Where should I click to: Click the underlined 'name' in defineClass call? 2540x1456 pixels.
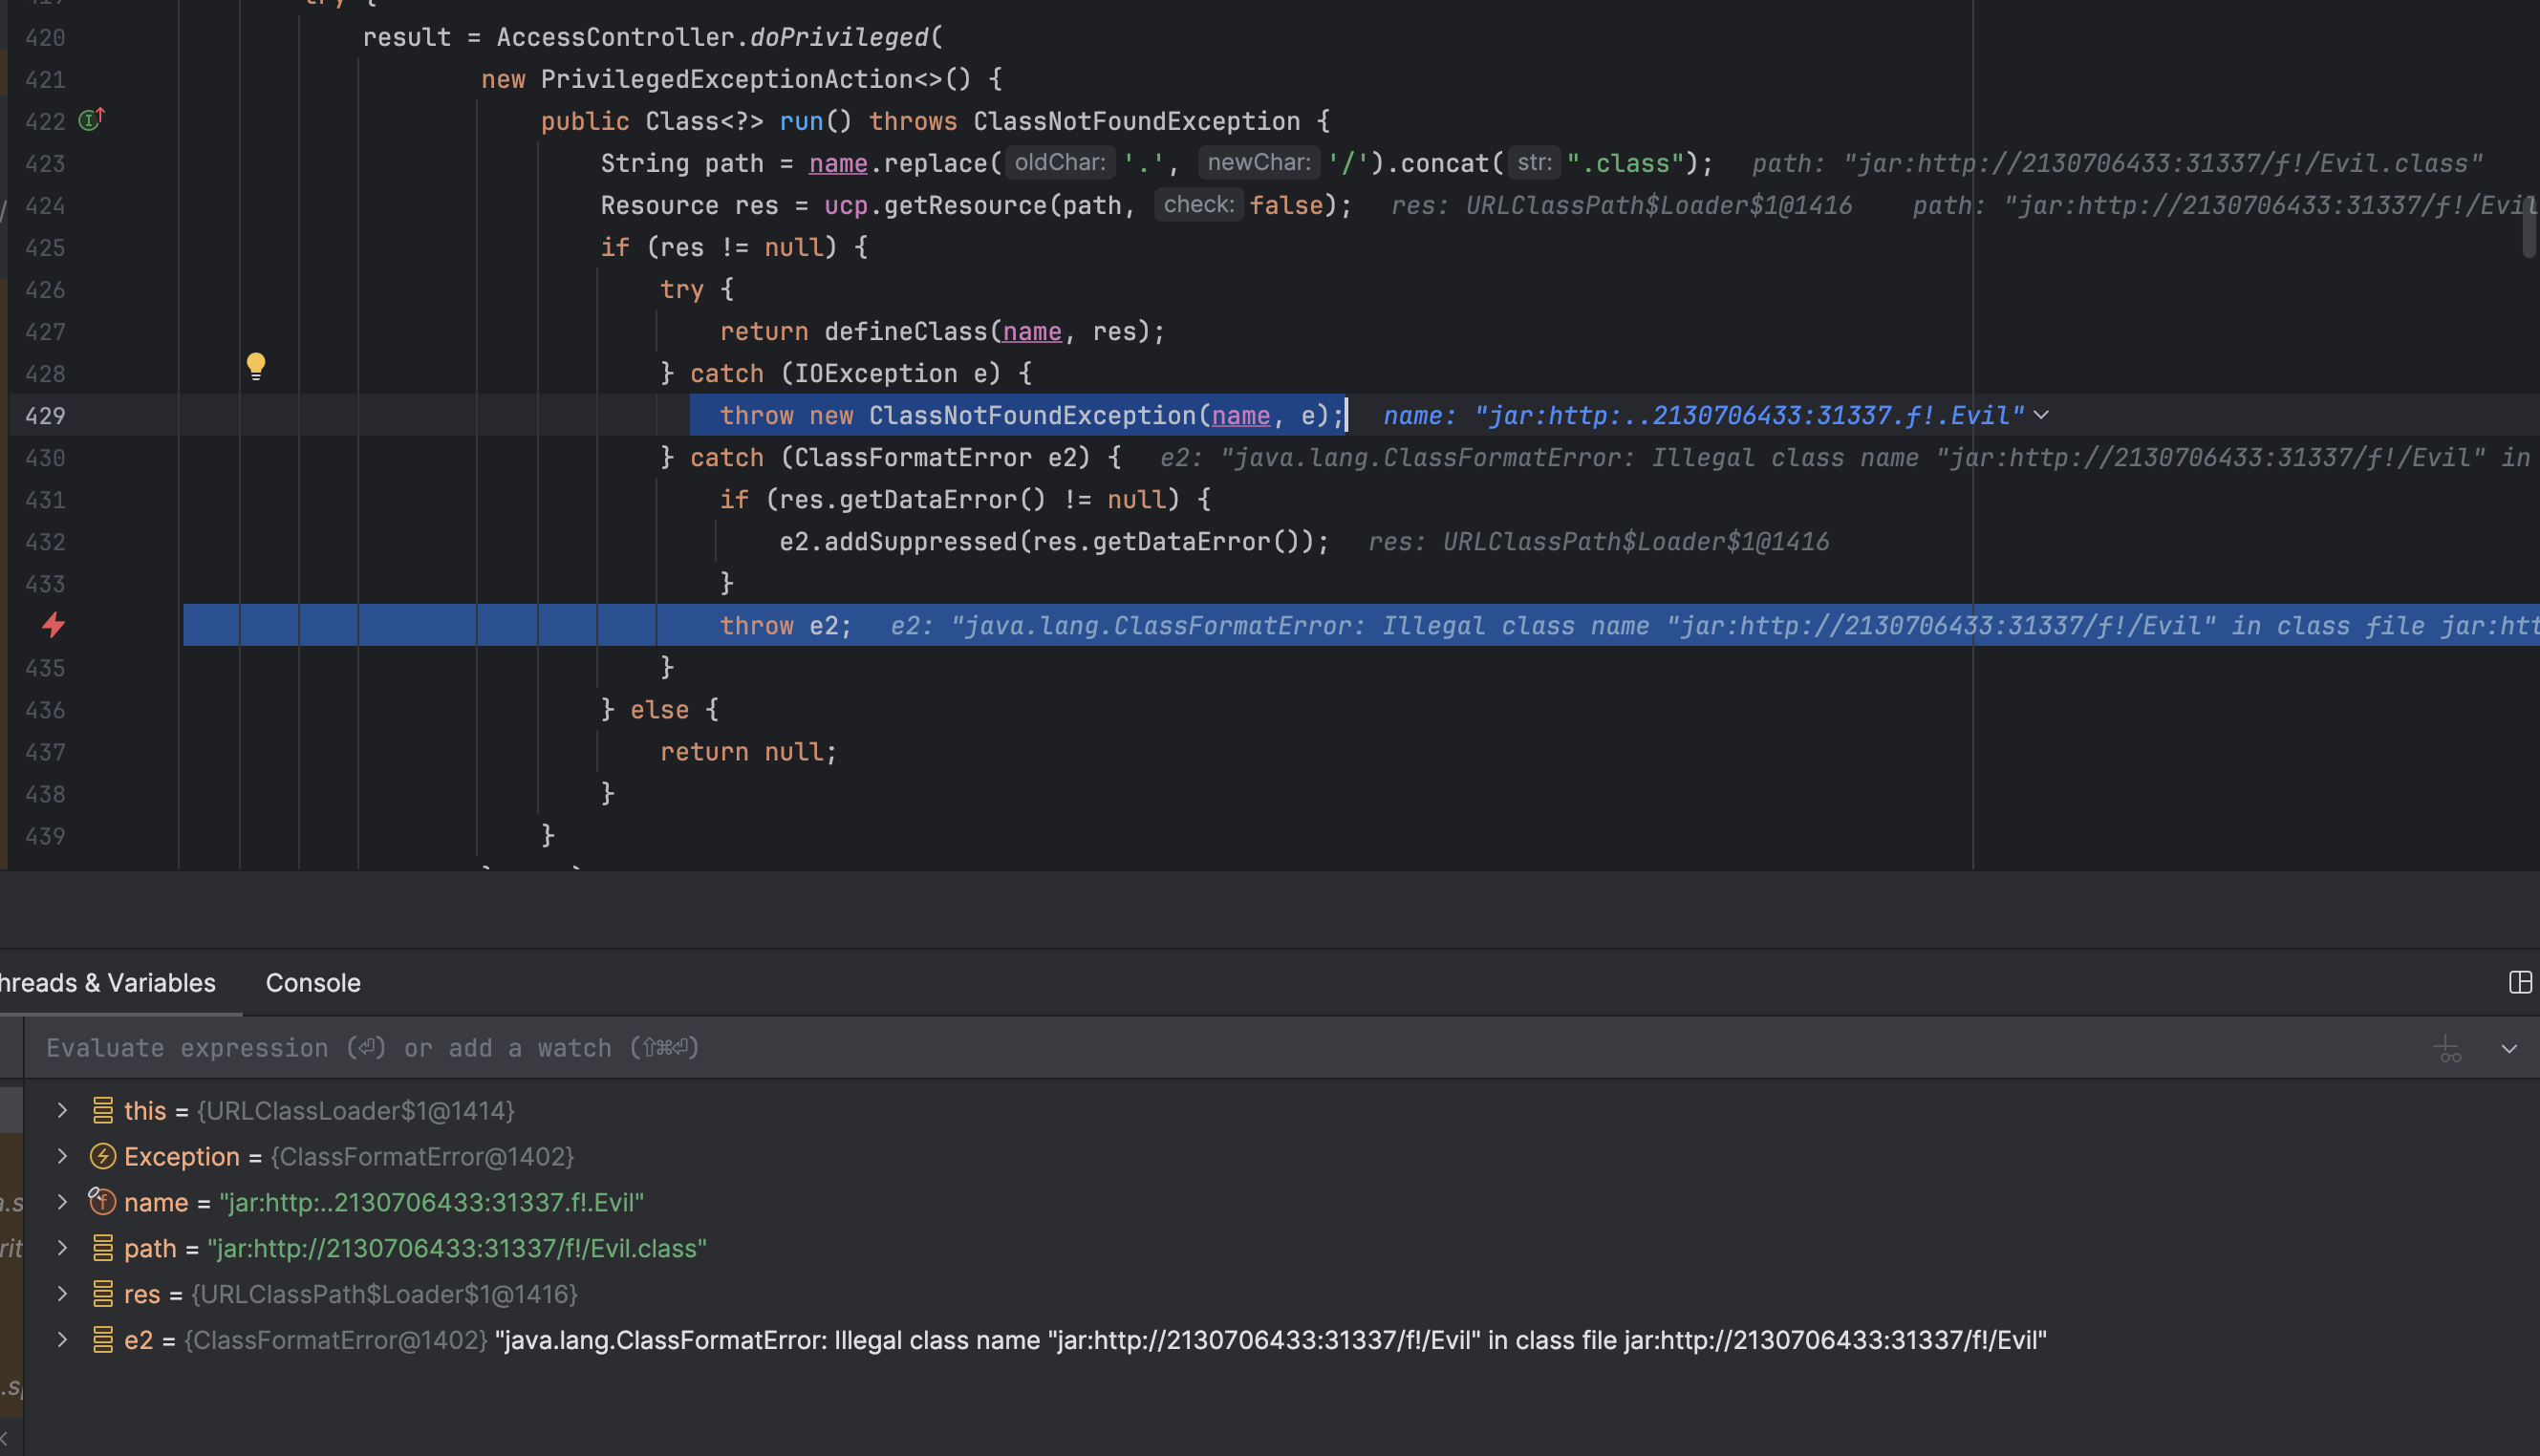point(1032,331)
